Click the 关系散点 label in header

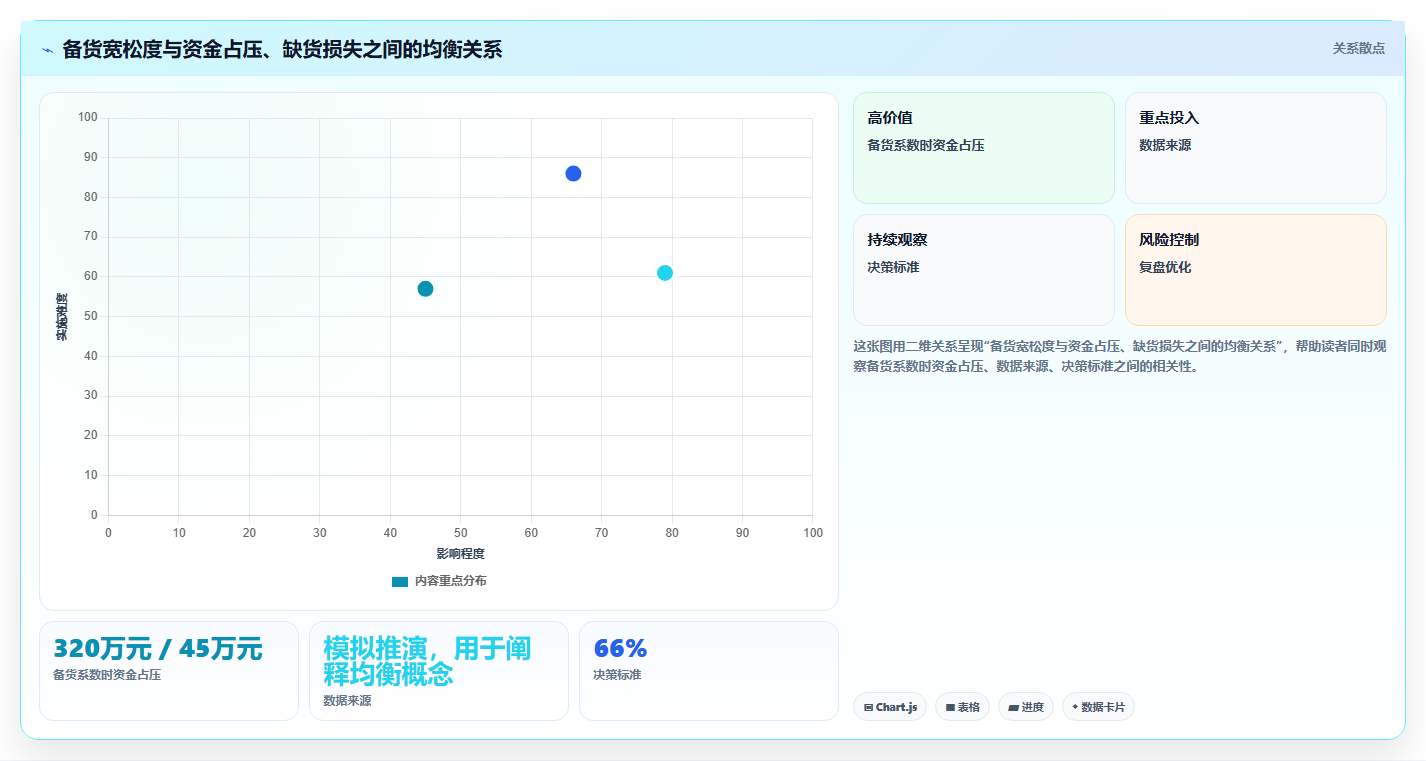(1359, 48)
